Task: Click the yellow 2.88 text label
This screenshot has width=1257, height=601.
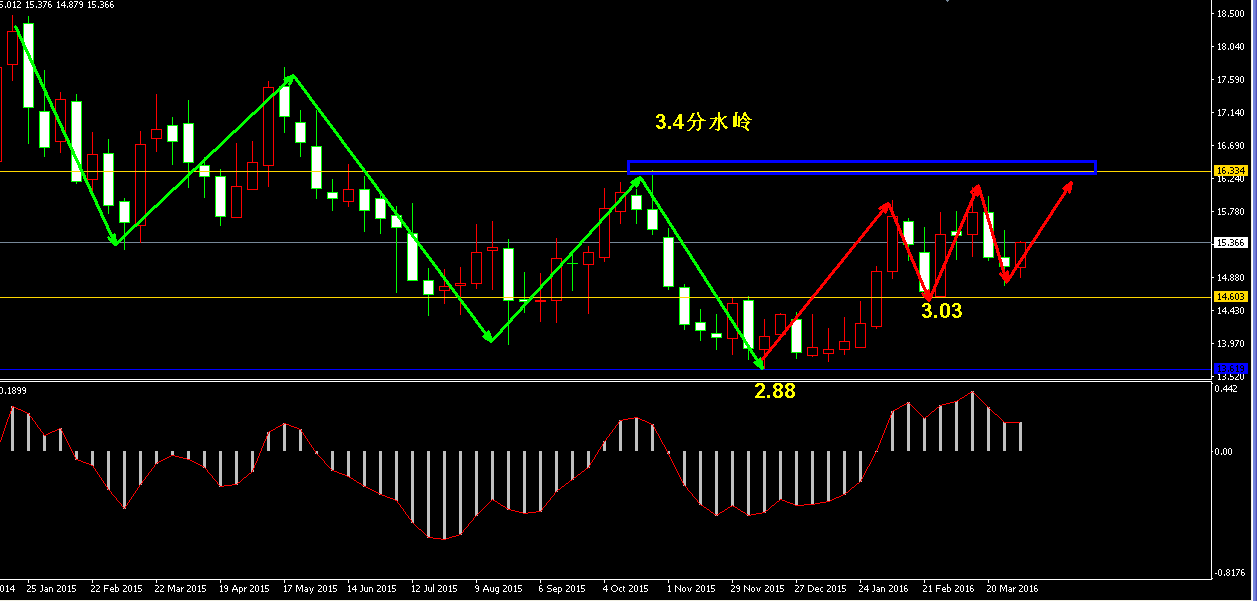Action: (774, 392)
